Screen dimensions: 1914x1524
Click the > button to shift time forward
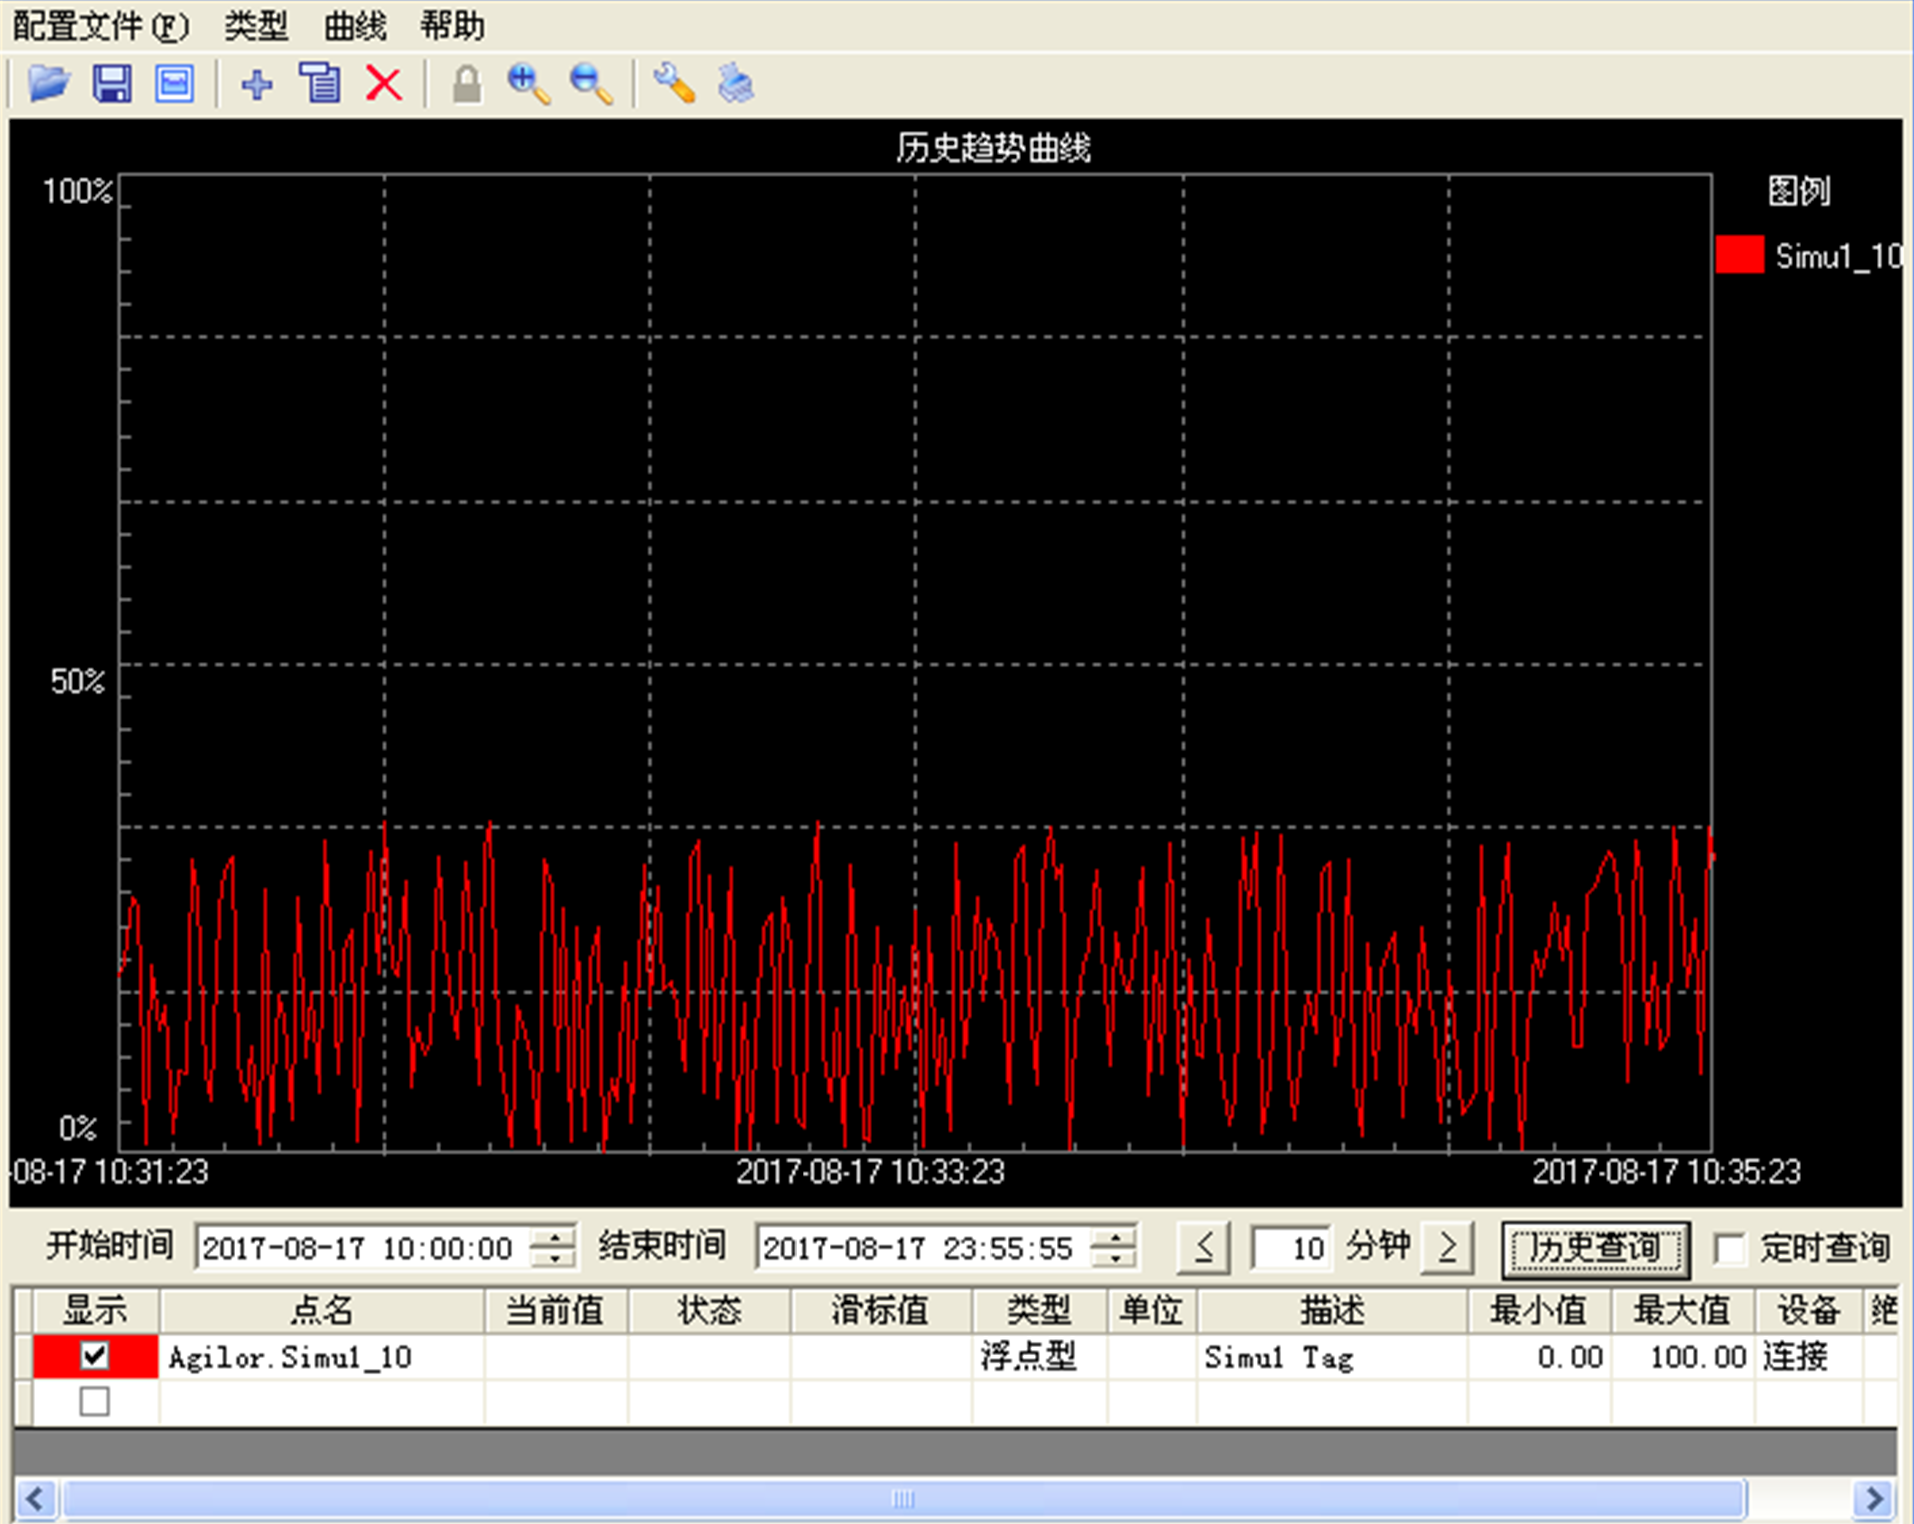[x=1447, y=1248]
